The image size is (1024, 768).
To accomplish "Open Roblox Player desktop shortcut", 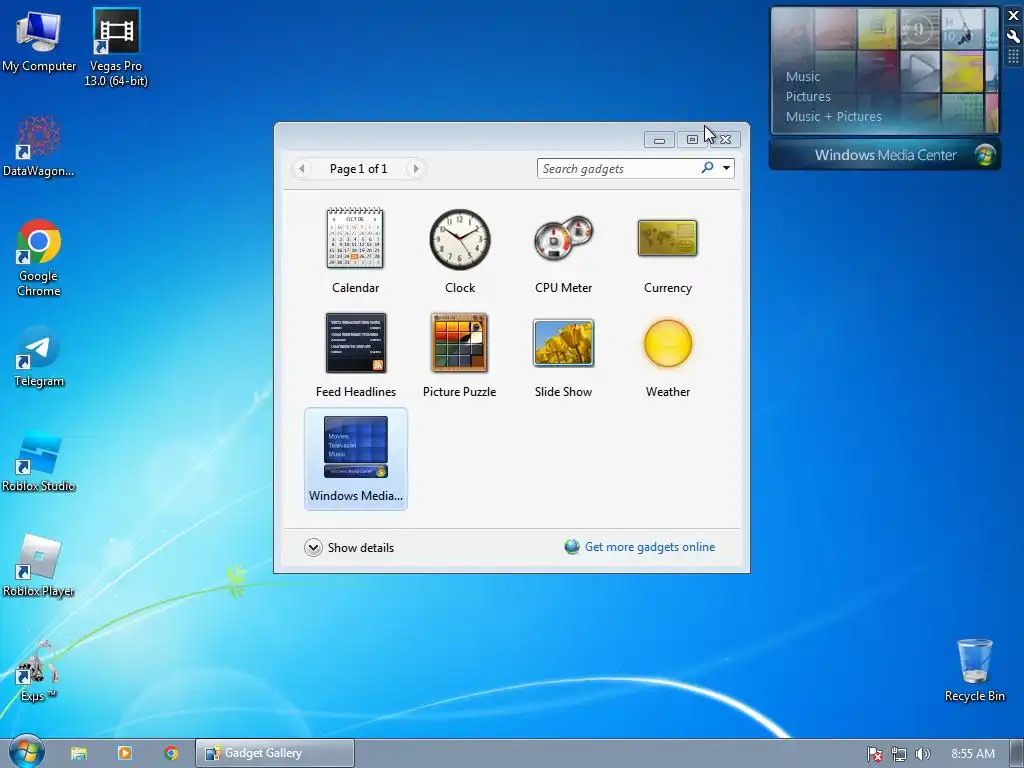I will point(39,566).
